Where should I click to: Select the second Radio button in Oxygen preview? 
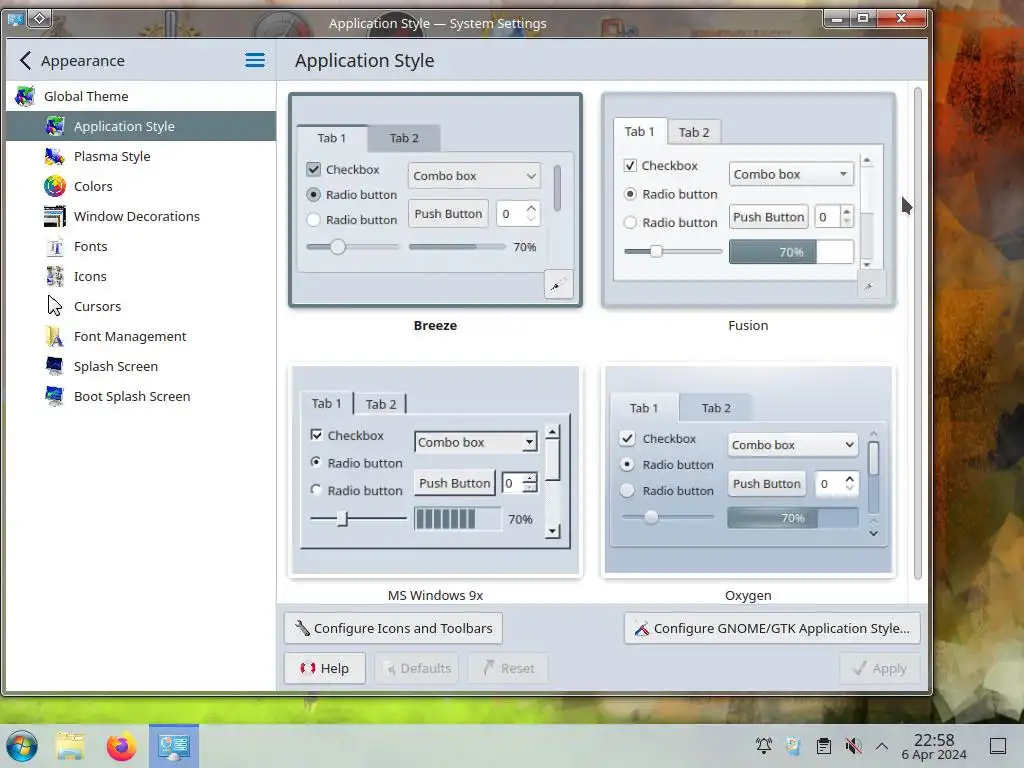point(627,490)
